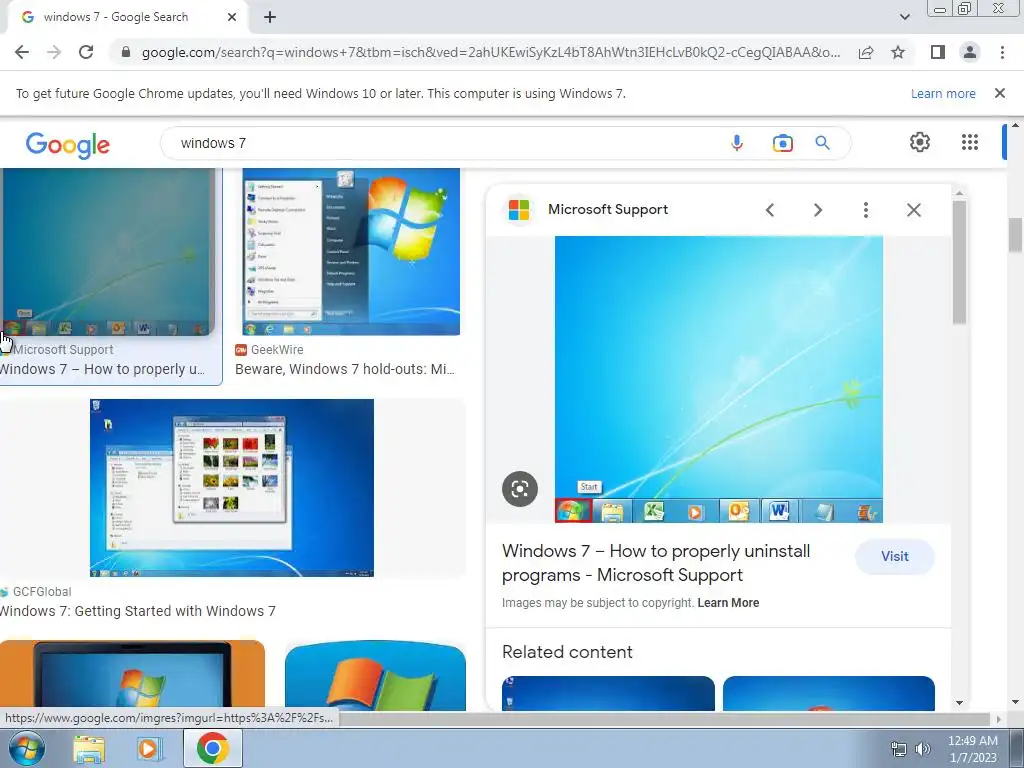Click the main page vertical scrollbar thumb
Image resolution: width=1024 pixels, height=768 pixels.
(x=1015, y=235)
